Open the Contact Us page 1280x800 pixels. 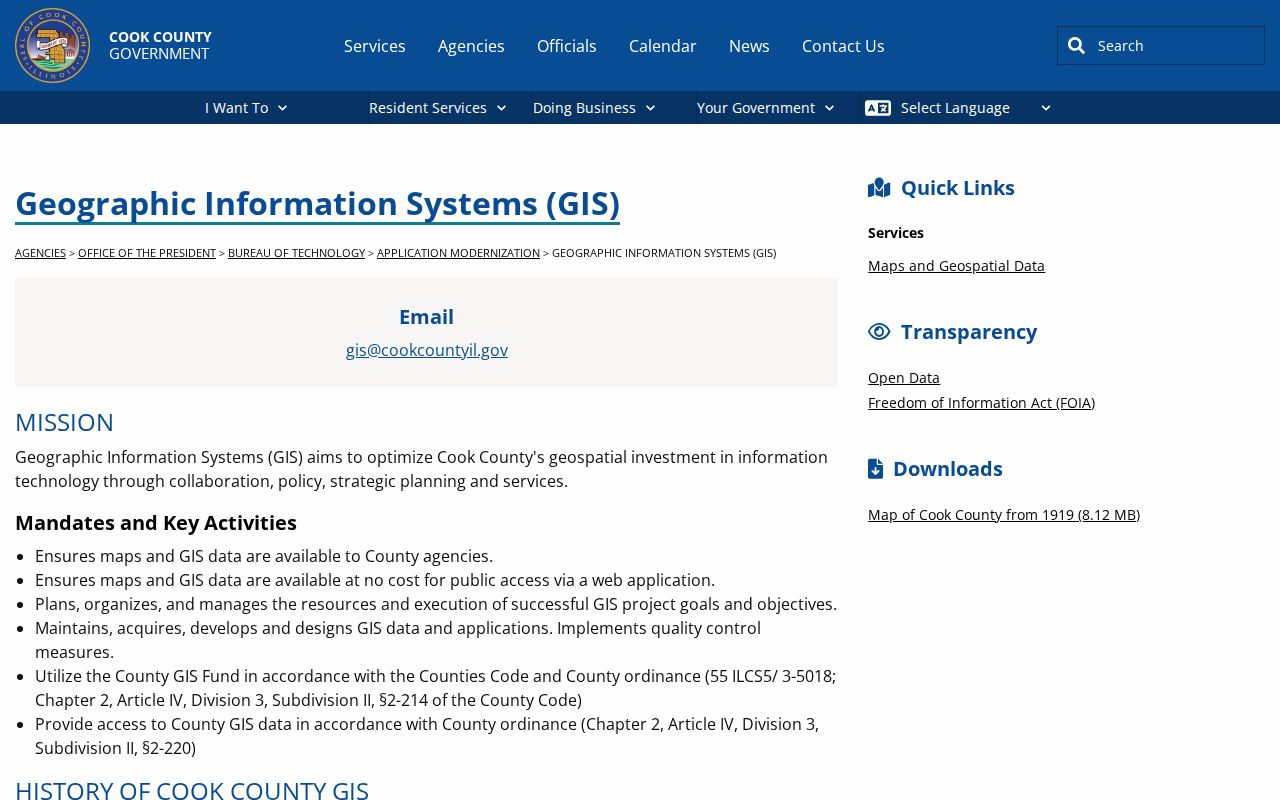point(843,46)
